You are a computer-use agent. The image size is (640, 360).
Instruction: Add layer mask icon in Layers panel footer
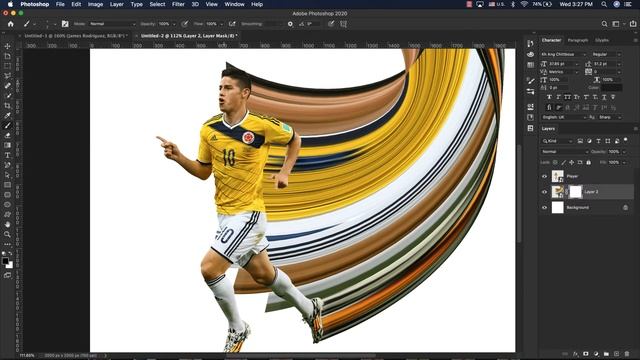pos(586,354)
